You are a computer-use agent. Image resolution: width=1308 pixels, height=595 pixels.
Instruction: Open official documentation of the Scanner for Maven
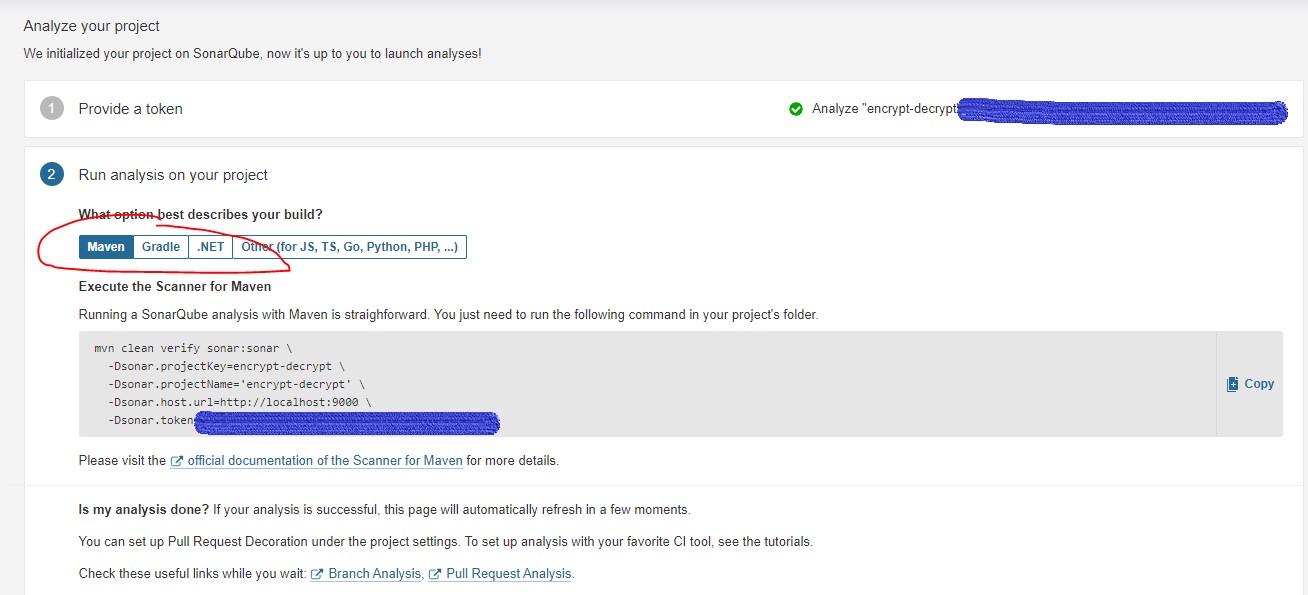[x=325, y=461]
